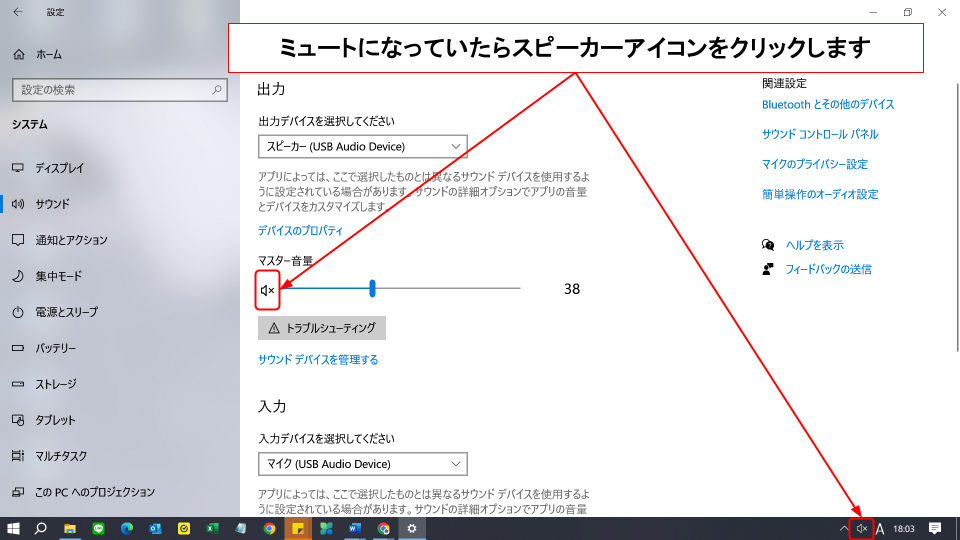Open Bluetooth とその他のデバイス link
The image size is (960, 540).
point(827,104)
